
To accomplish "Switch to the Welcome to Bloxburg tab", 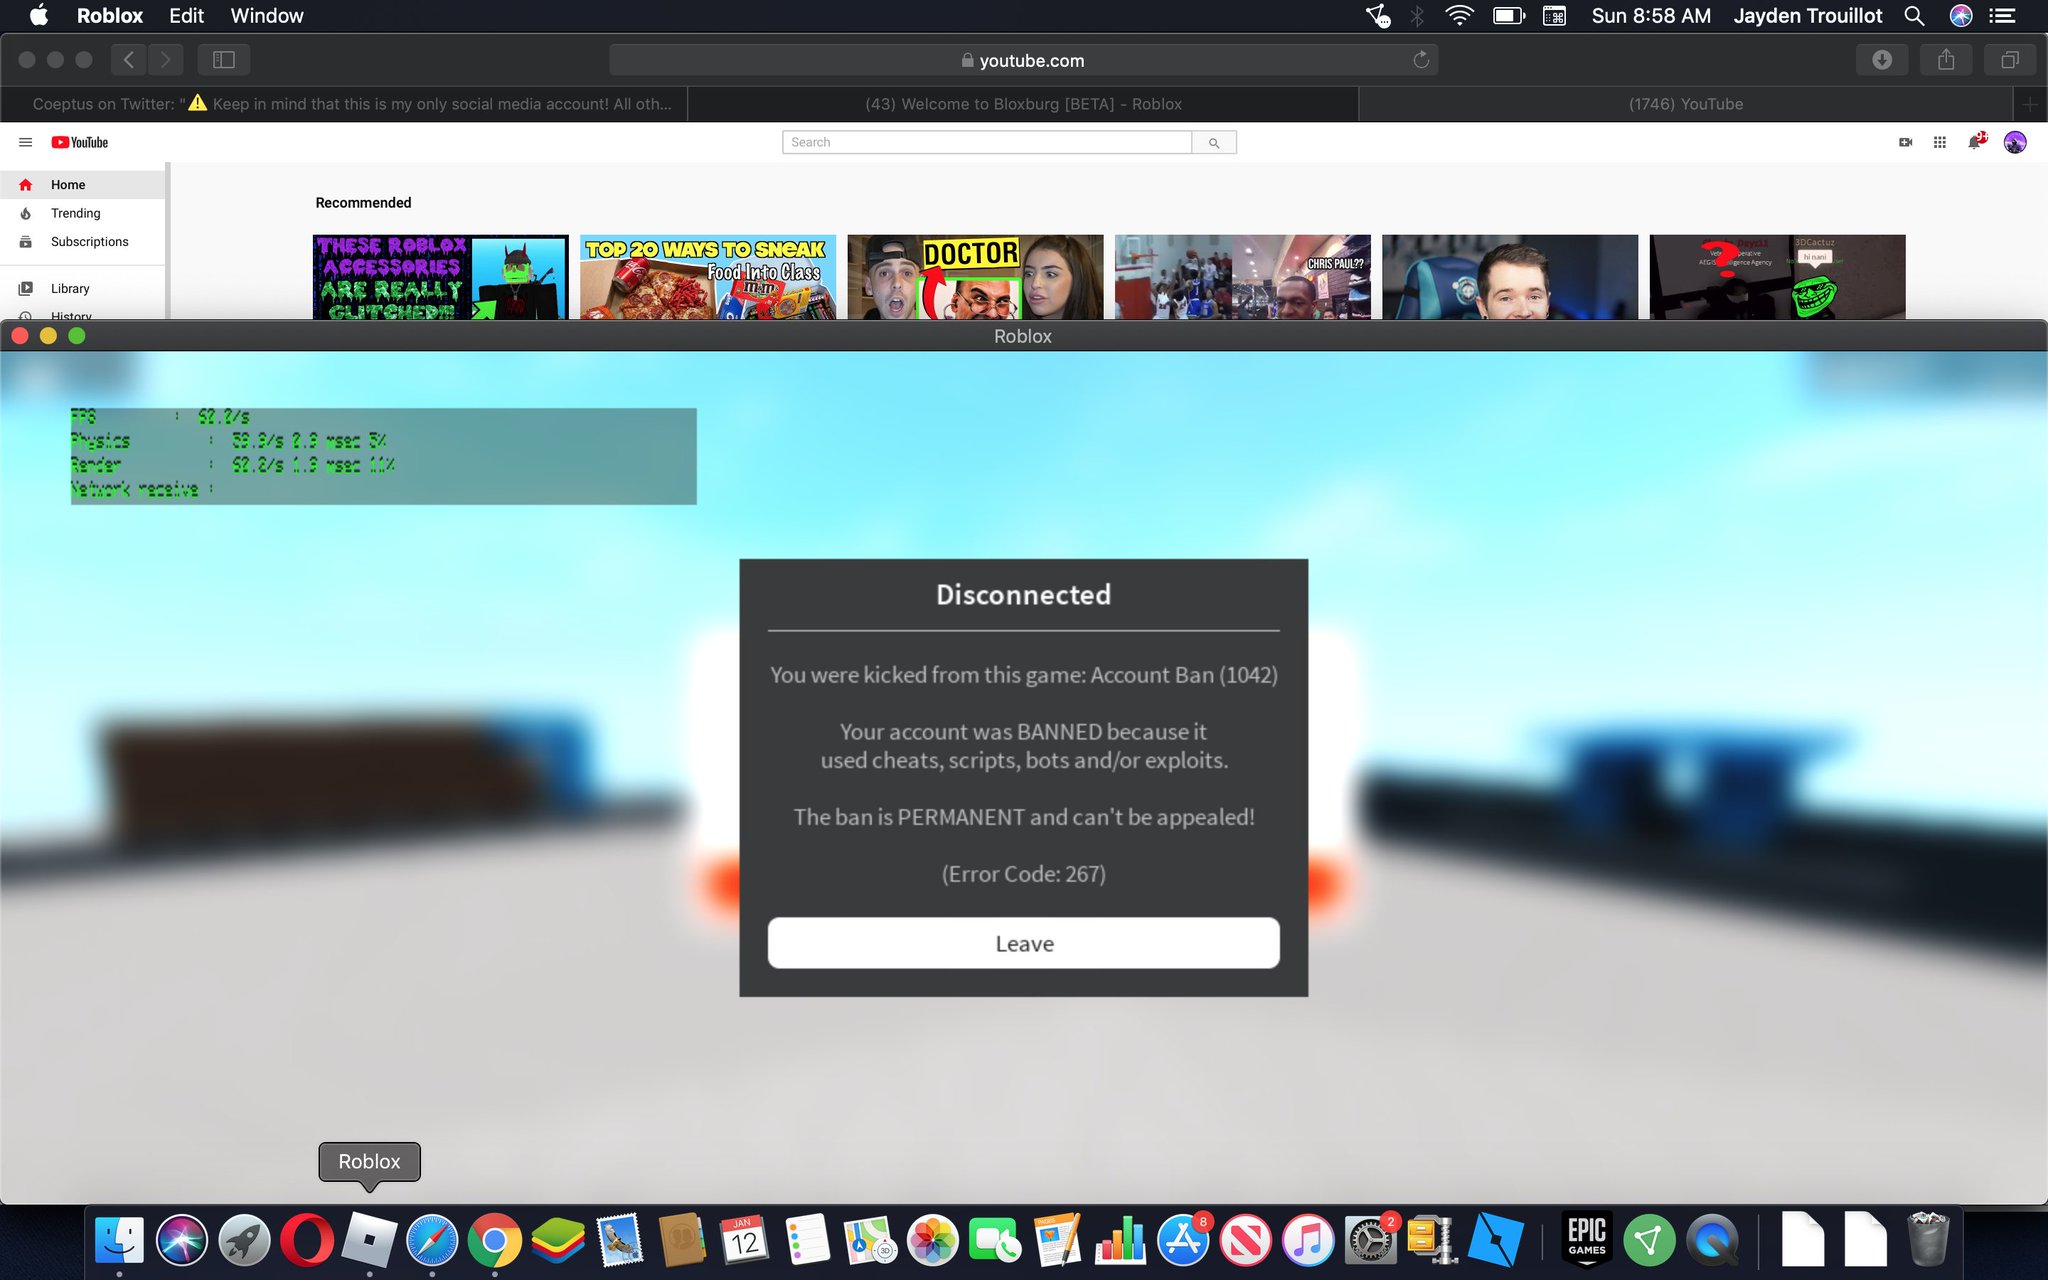I will [1023, 103].
